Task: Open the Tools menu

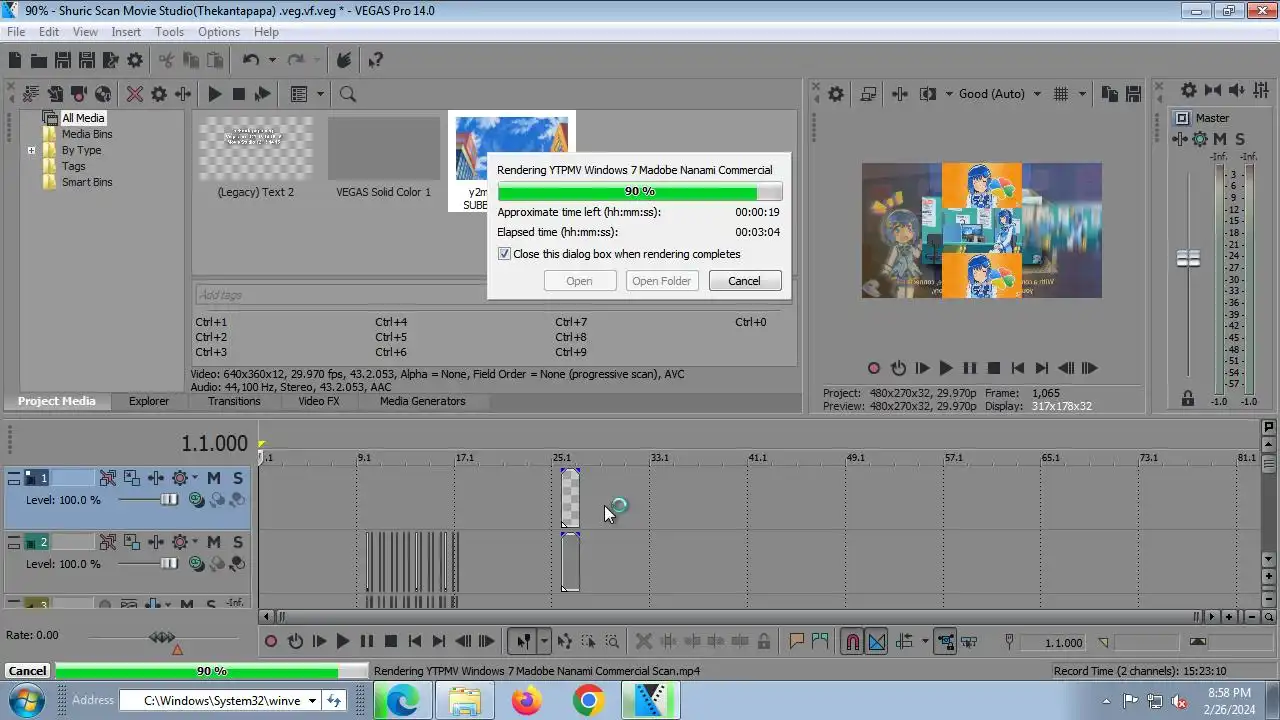Action: 169,32
